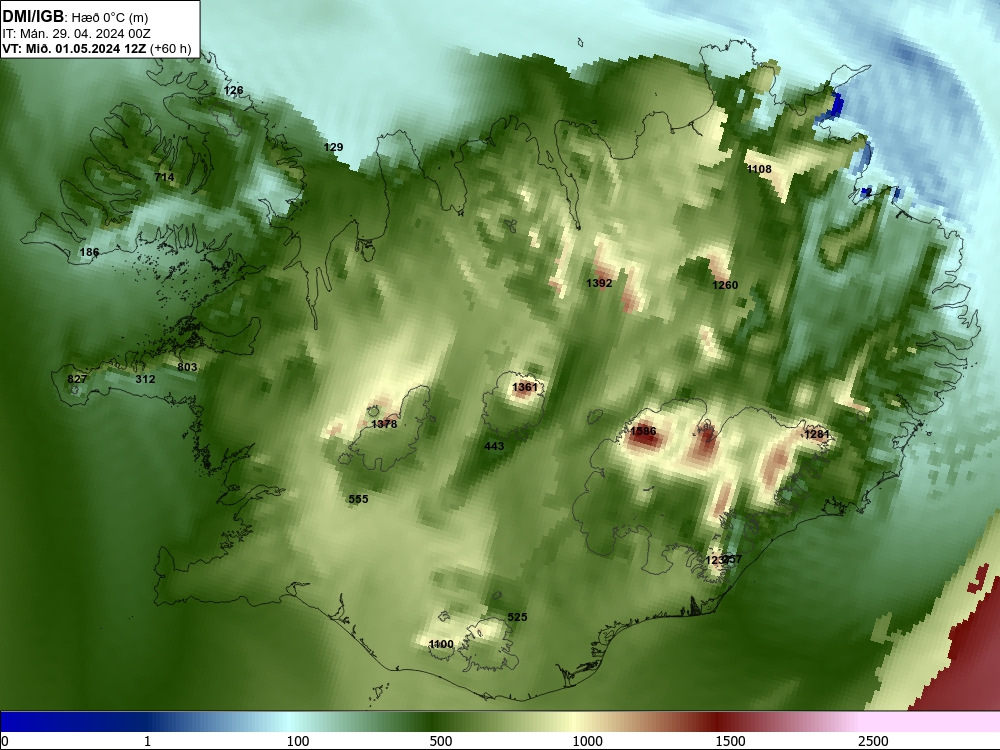Viewport: 1000px width, 750px height.
Task: Select the 1378 value label
Action: (x=384, y=424)
